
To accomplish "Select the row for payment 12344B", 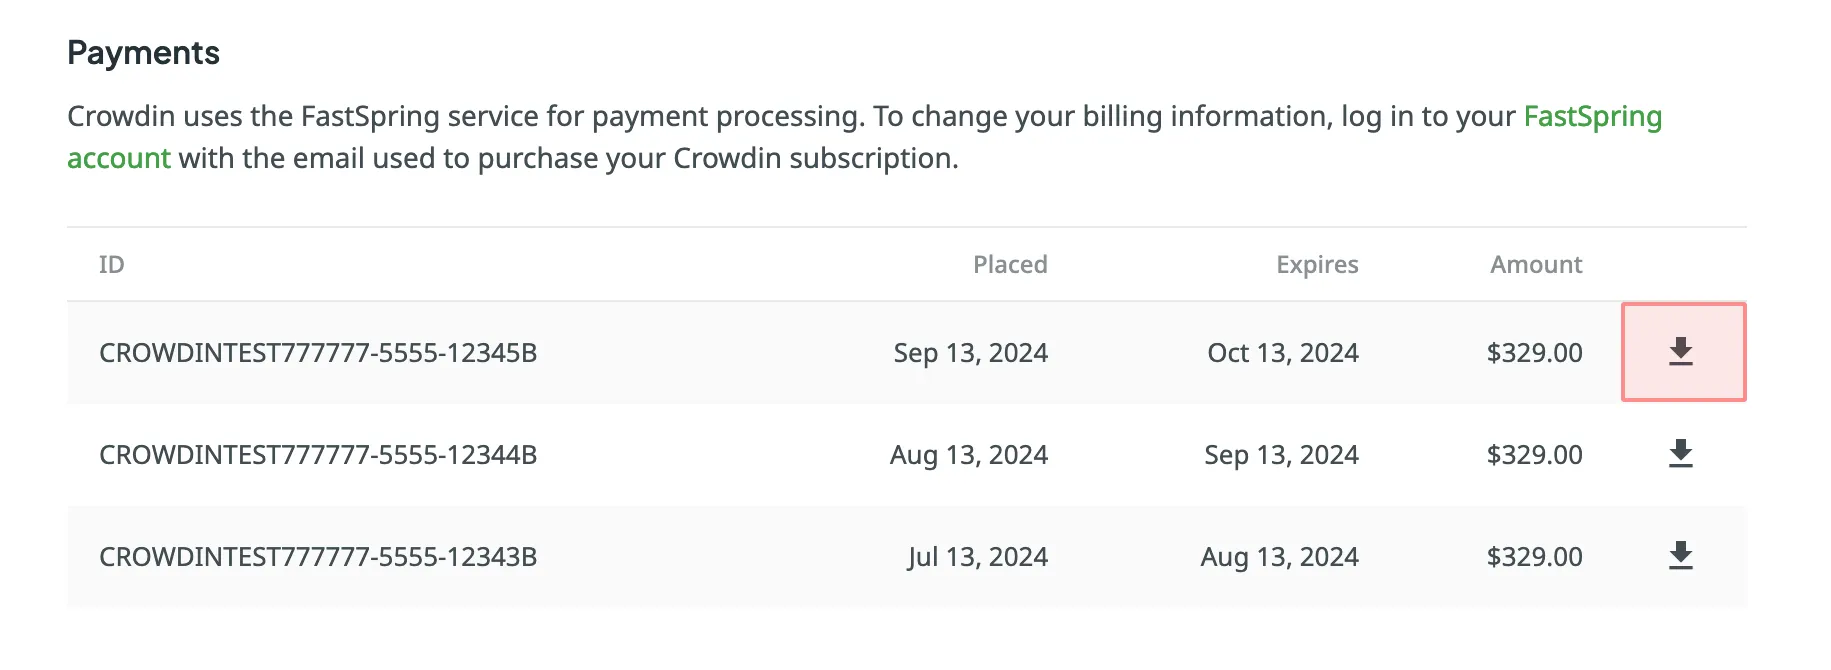I will (x=318, y=454).
